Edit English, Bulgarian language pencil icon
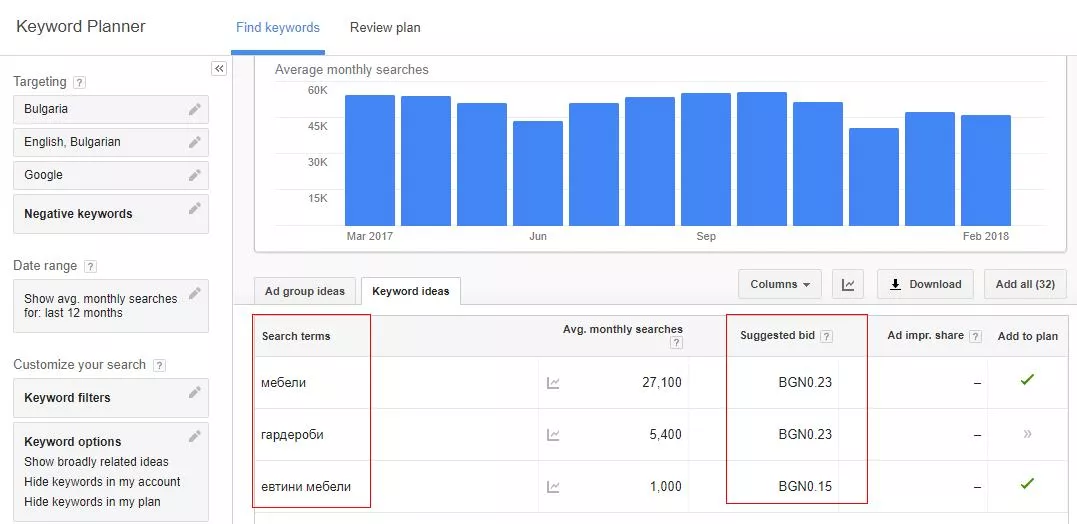This screenshot has width=1077, height=524. coord(195,142)
